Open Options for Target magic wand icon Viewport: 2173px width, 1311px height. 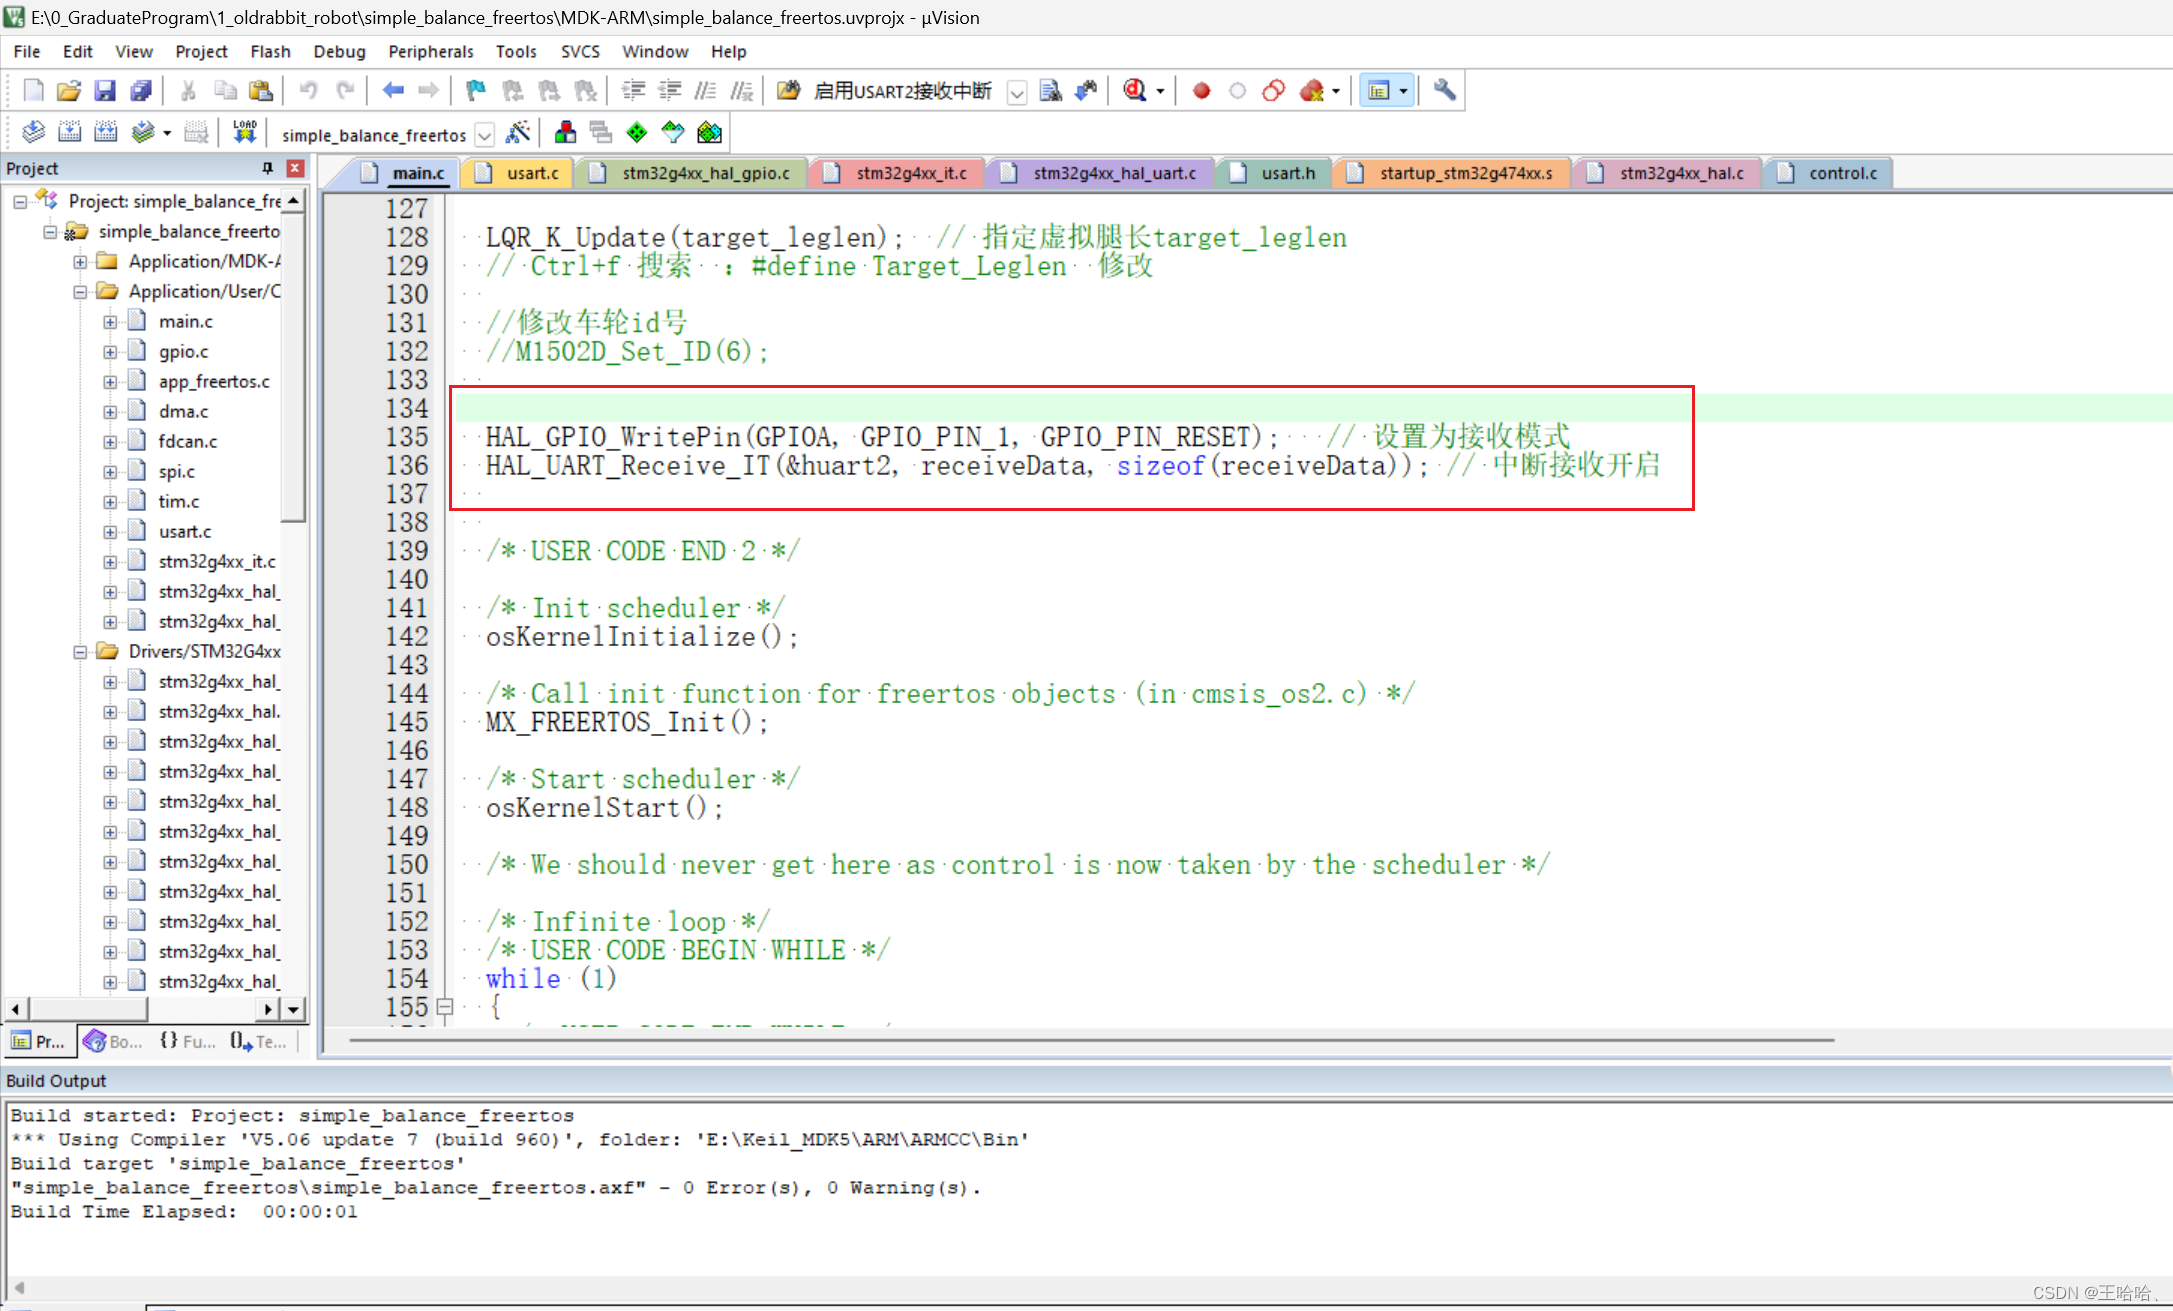tap(518, 133)
